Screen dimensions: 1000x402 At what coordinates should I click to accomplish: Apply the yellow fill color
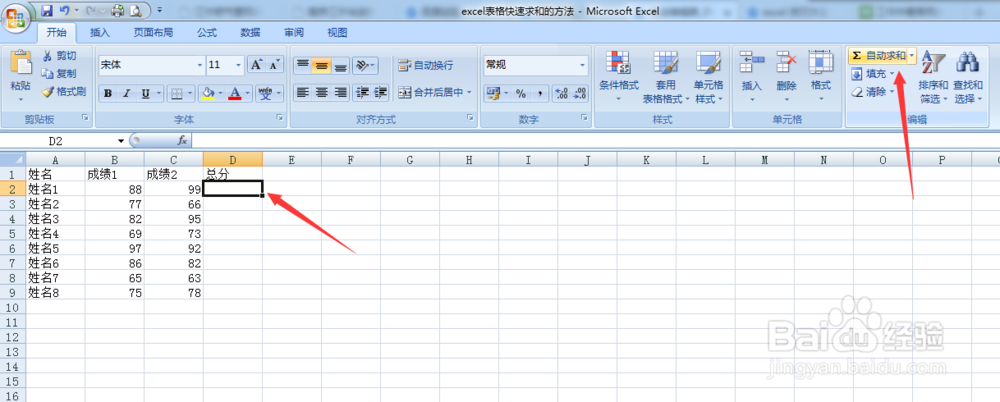tap(207, 93)
